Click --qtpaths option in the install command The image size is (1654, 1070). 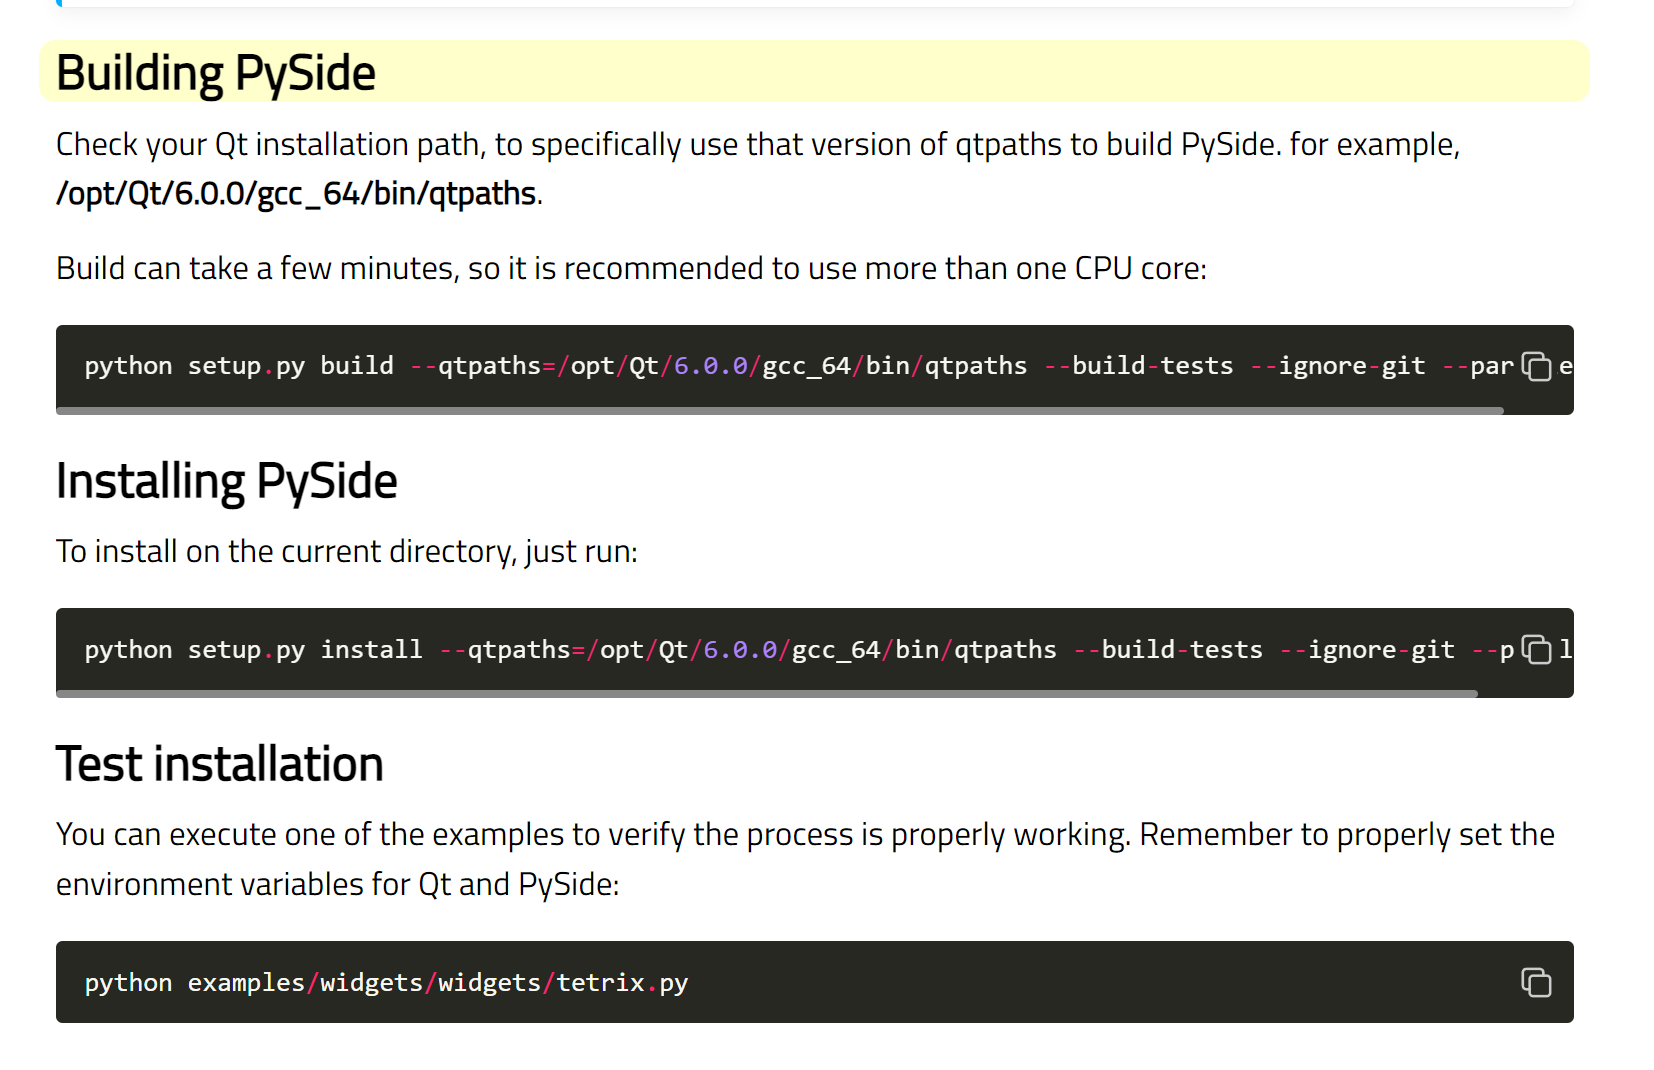pos(505,650)
